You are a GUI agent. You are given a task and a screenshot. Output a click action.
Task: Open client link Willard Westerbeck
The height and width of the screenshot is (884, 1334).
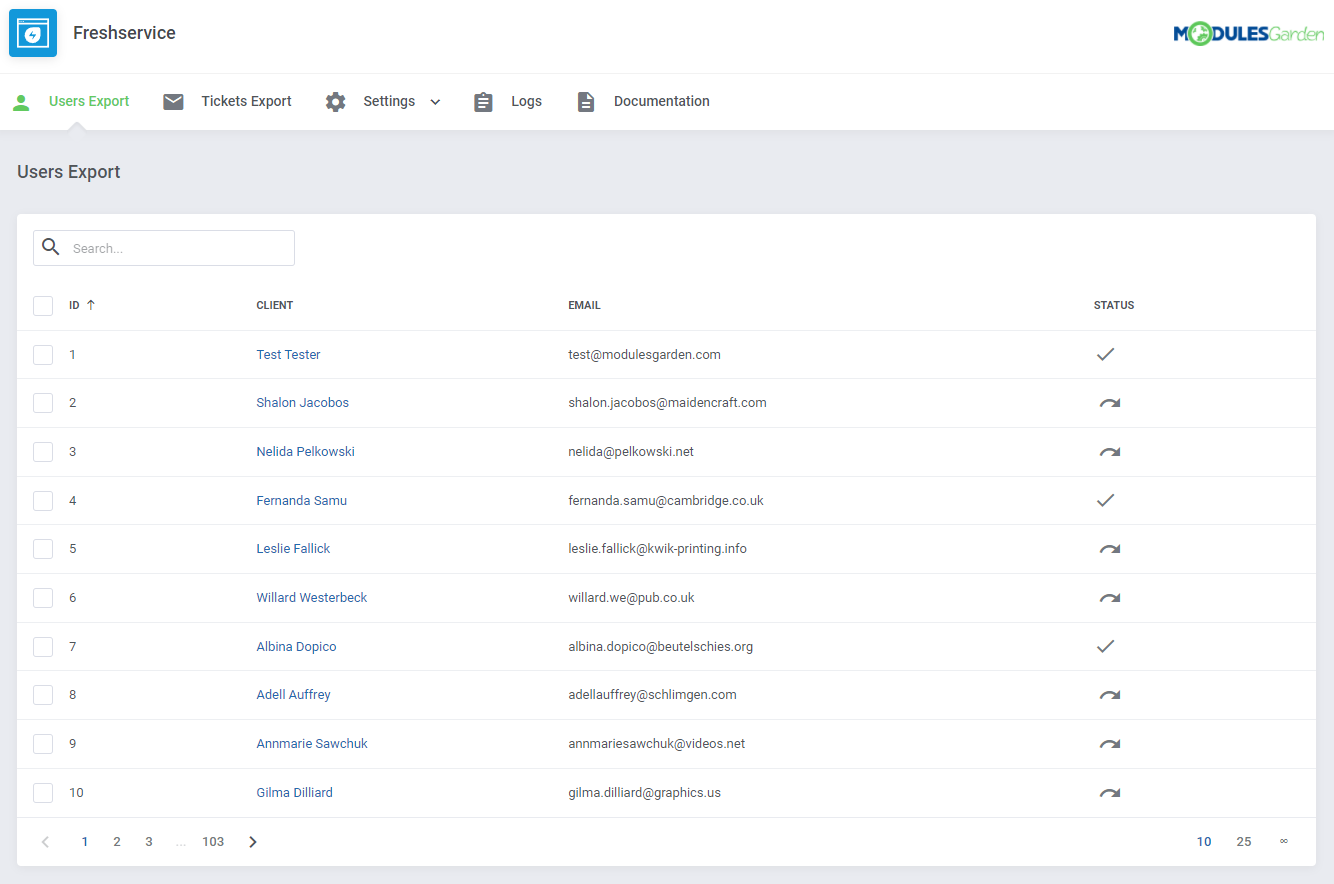312,598
